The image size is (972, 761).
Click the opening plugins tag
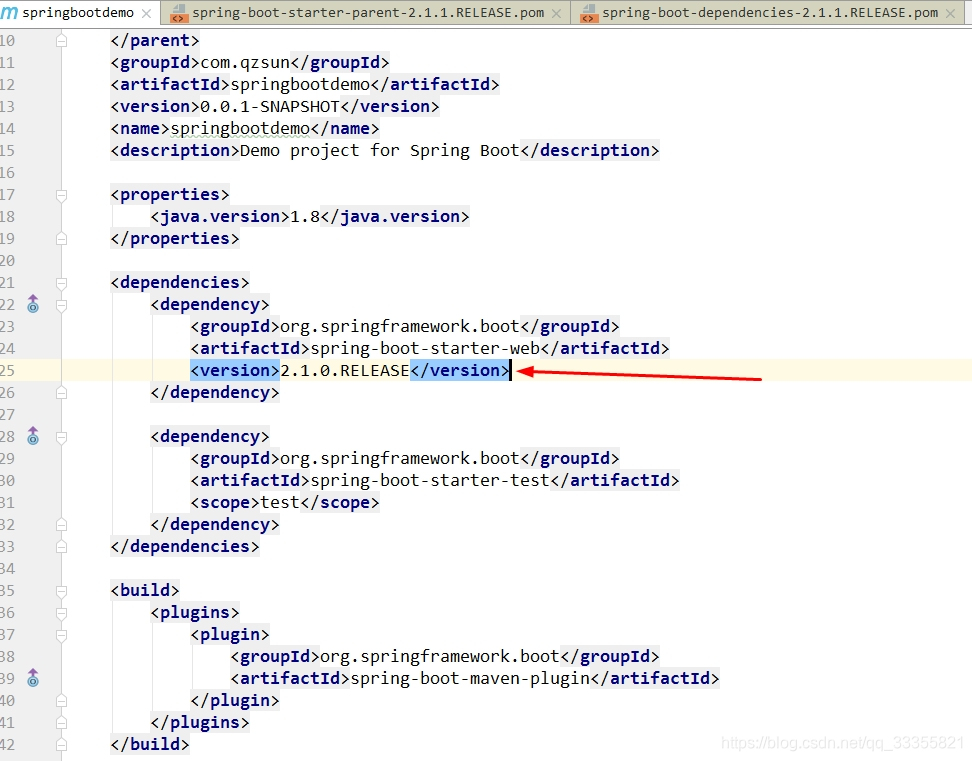pos(195,612)
